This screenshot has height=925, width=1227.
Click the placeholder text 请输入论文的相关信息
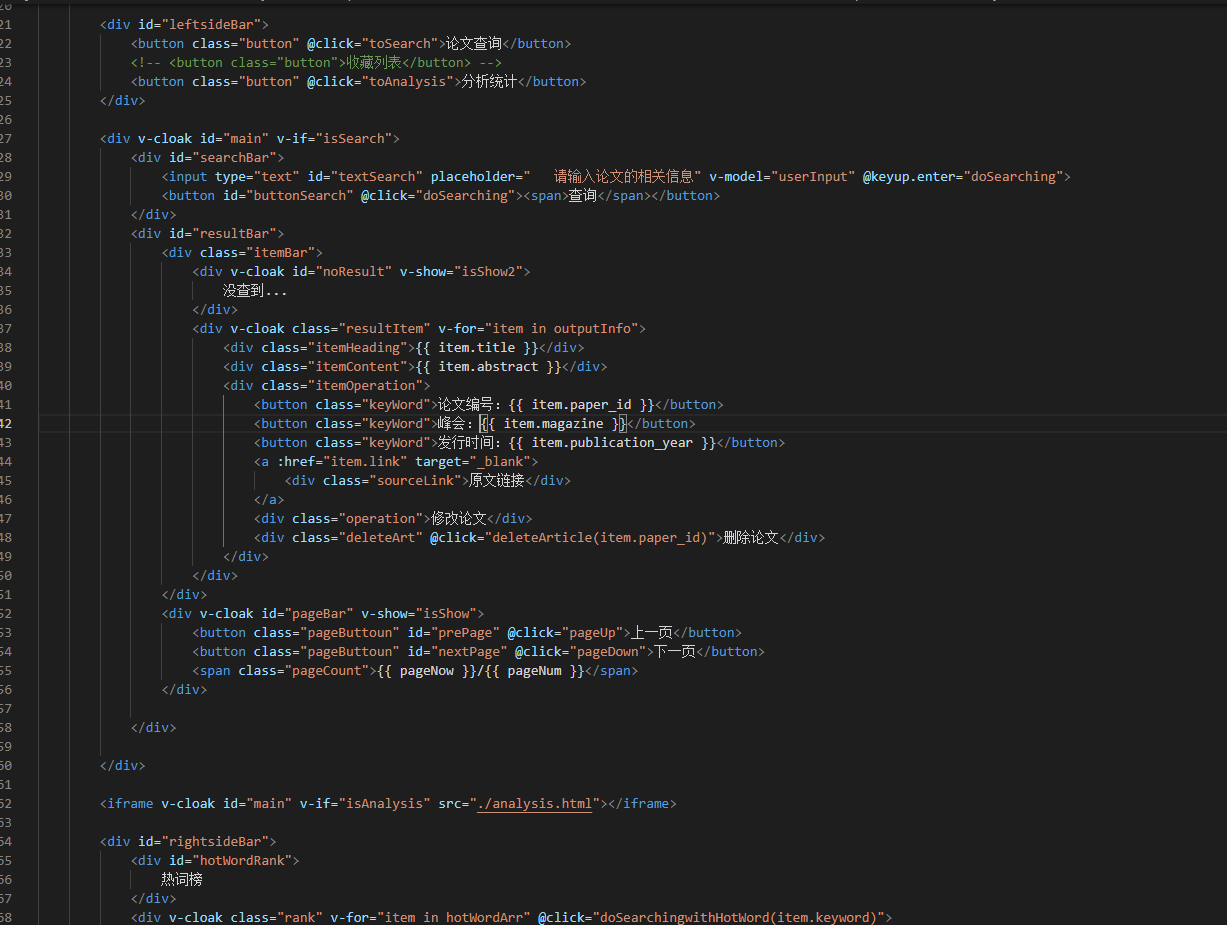[624, 176]
